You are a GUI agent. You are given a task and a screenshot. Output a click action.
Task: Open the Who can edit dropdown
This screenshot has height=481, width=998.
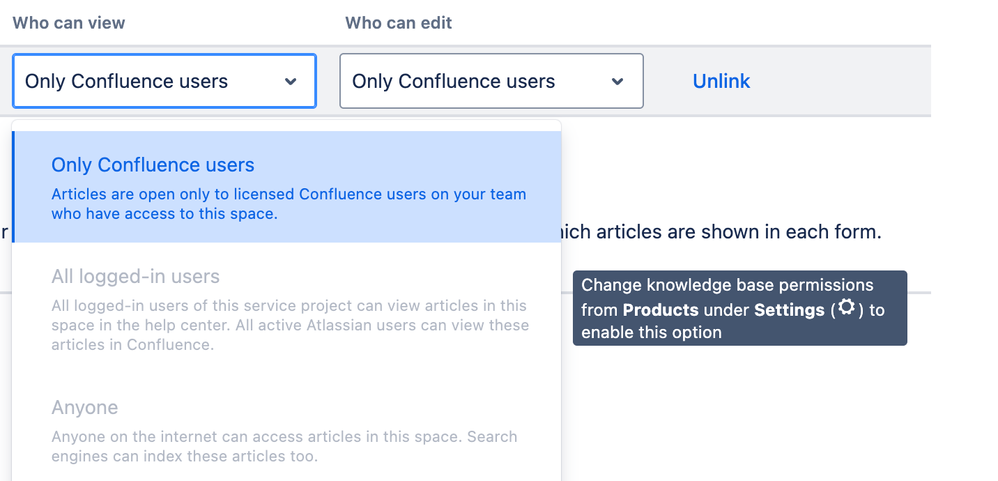(x=491, y=81)
